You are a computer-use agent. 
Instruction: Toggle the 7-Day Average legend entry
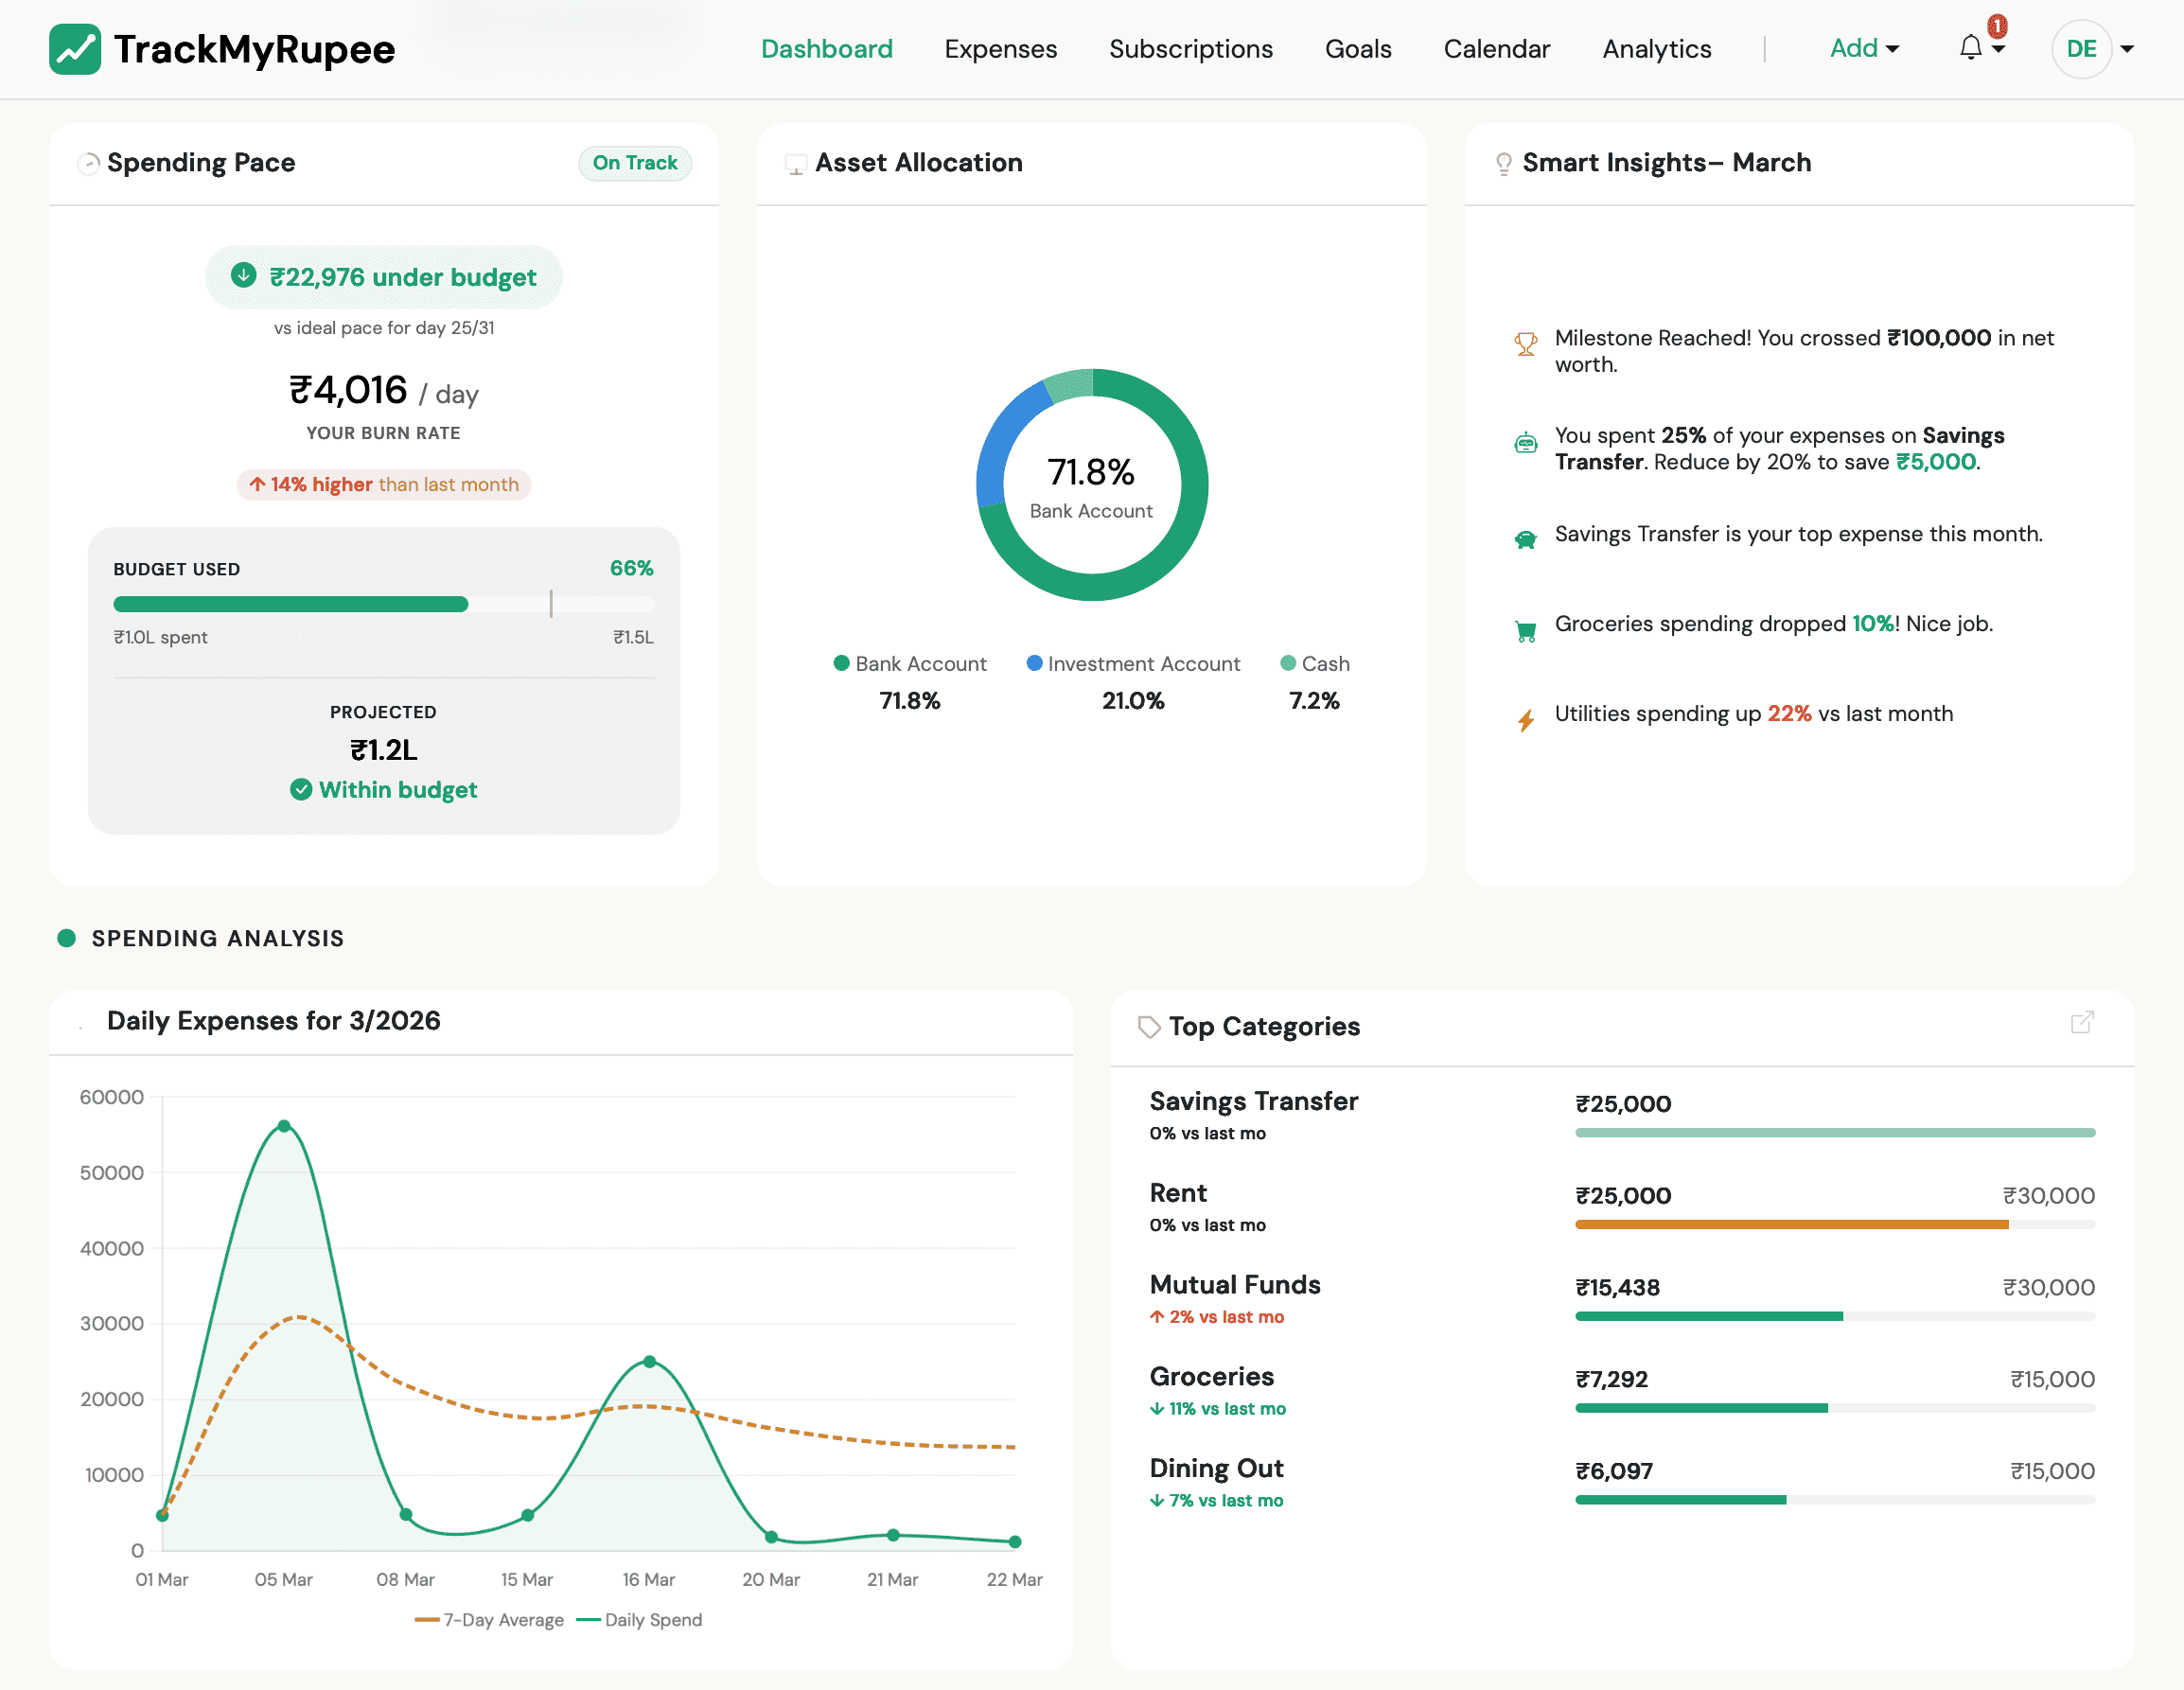489,1619
